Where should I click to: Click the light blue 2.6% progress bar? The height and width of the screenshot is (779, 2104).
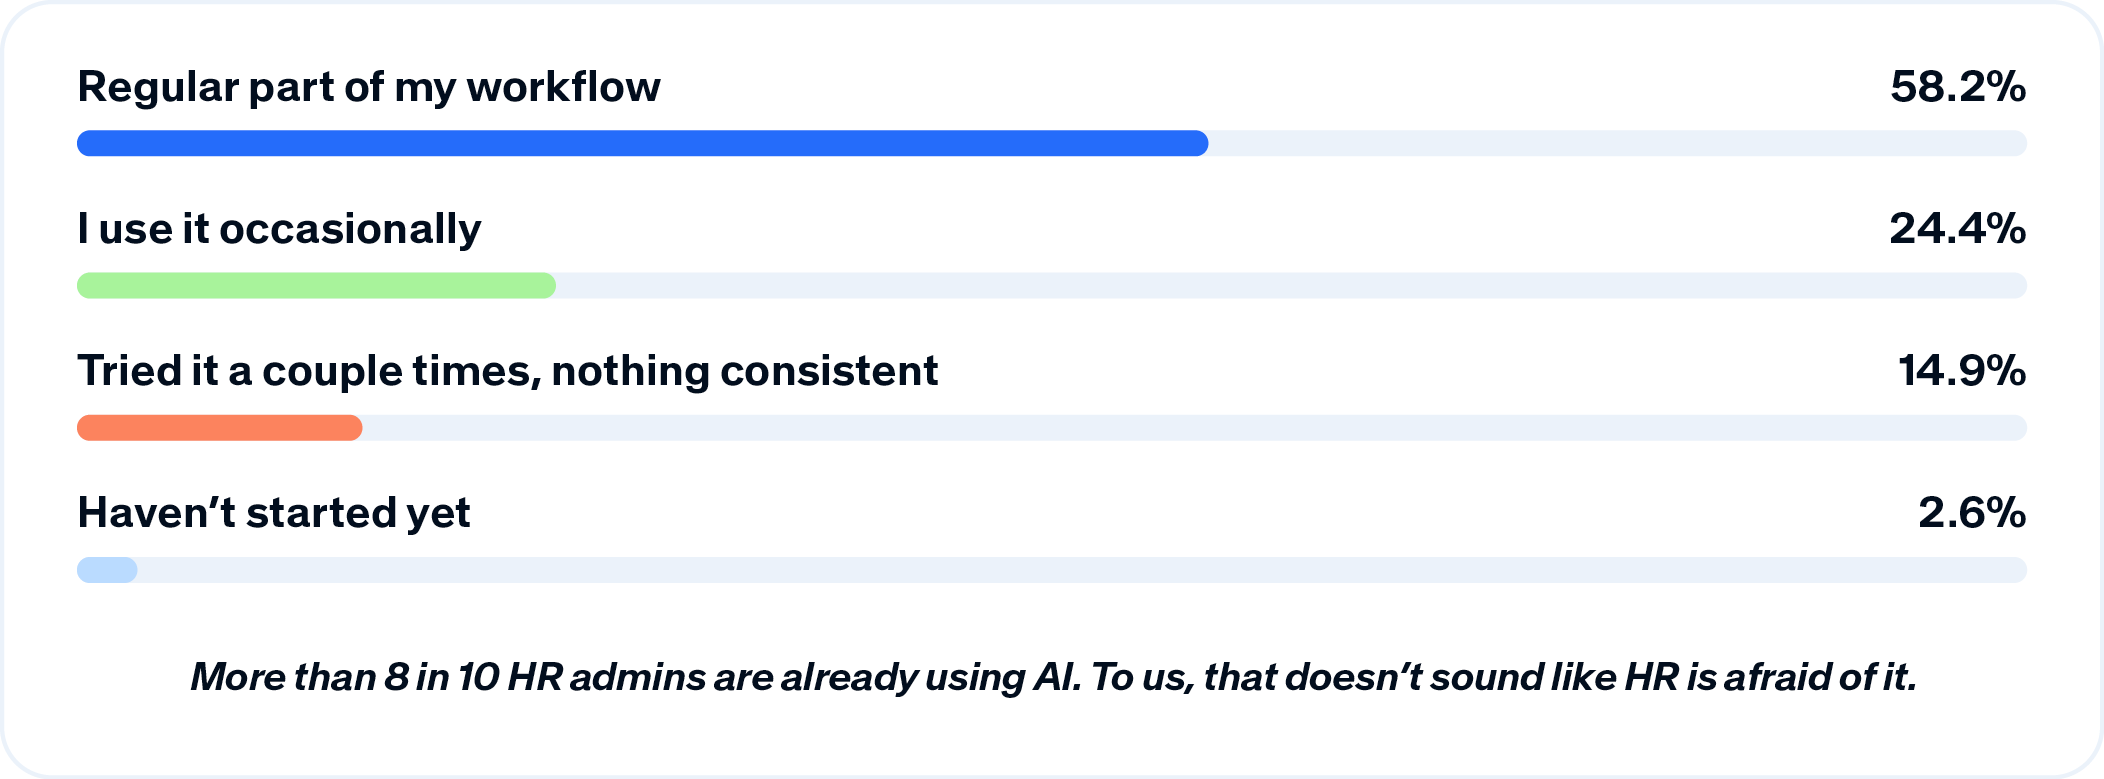coord(107,570)
